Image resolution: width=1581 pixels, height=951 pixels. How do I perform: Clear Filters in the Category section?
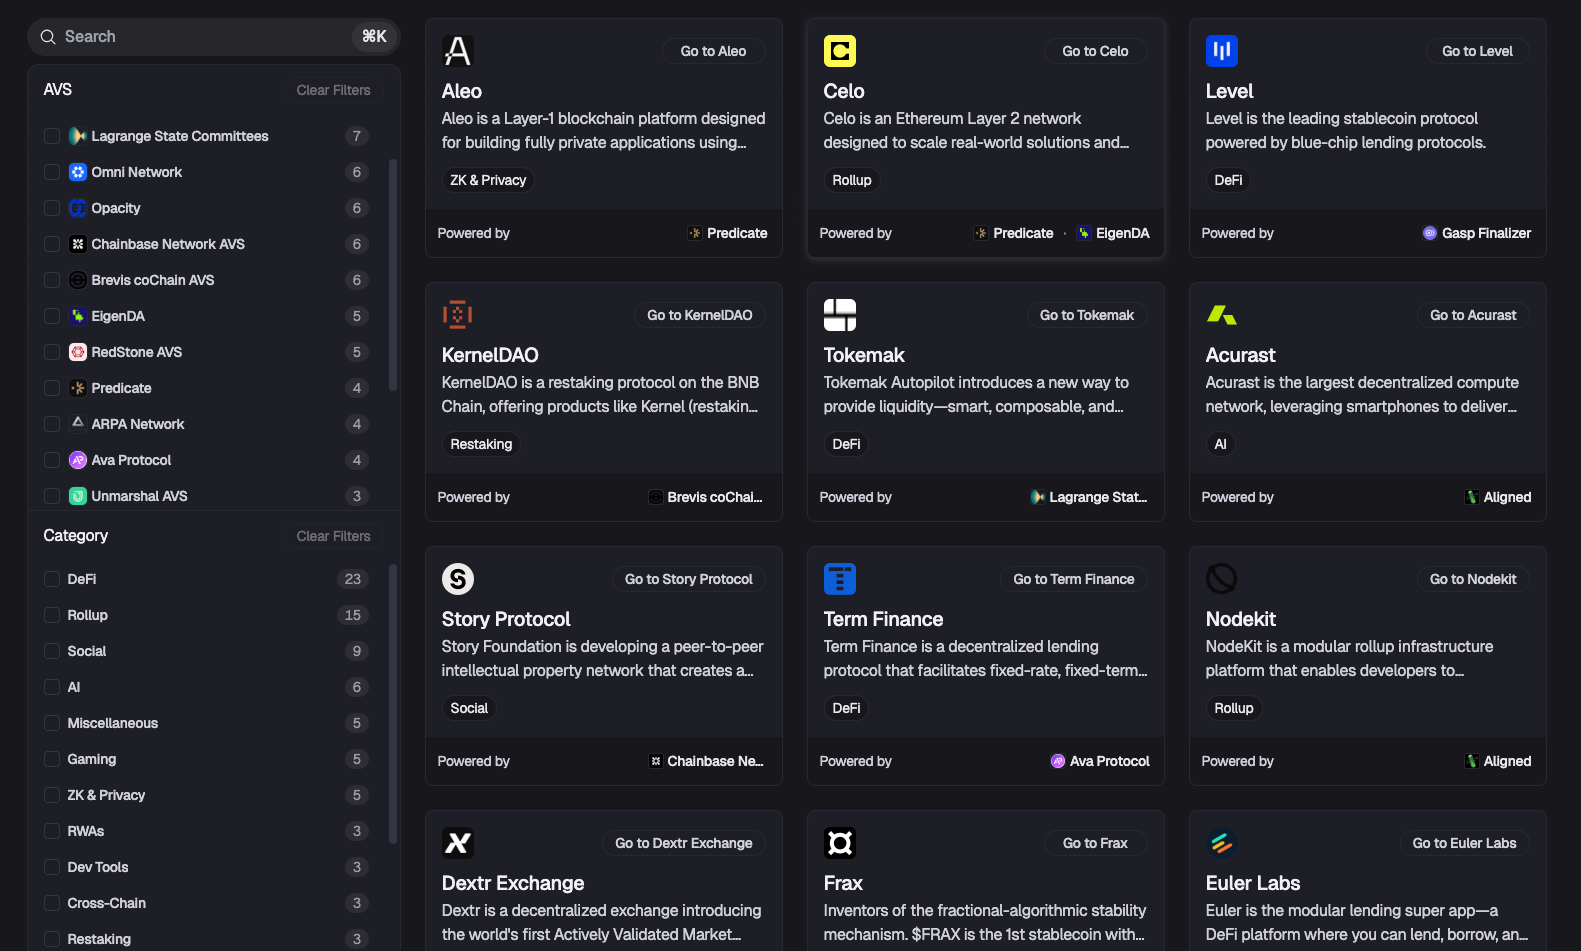pyautogui.click(x=333, y=536)
